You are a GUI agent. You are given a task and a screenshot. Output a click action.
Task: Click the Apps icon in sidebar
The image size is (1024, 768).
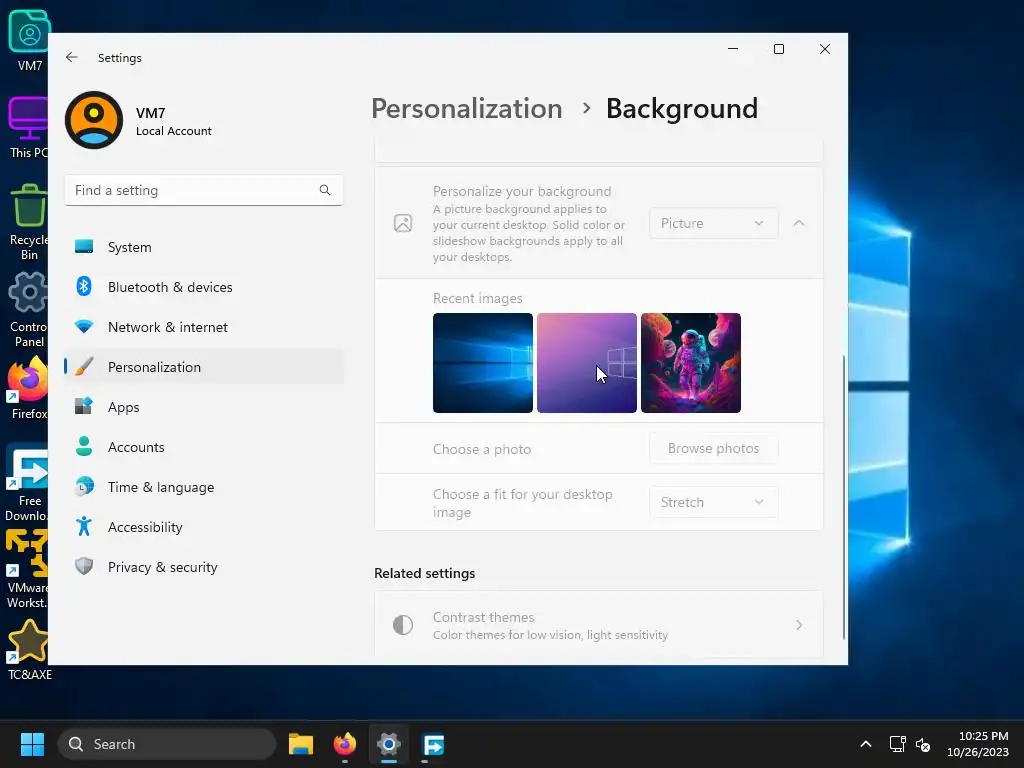tap(84, 406)
